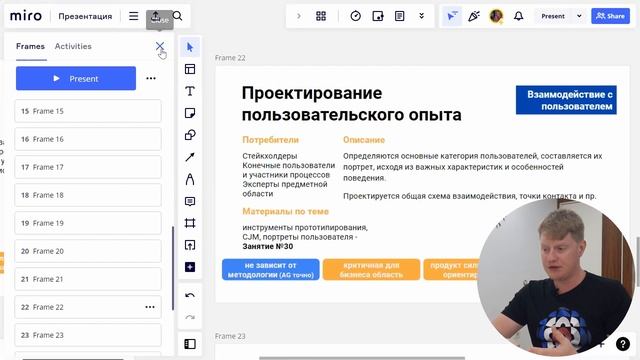The height and width of the screenshot is (360, 640).
Task: Select Frame 18 in the list
Action: tap(88, 195)
